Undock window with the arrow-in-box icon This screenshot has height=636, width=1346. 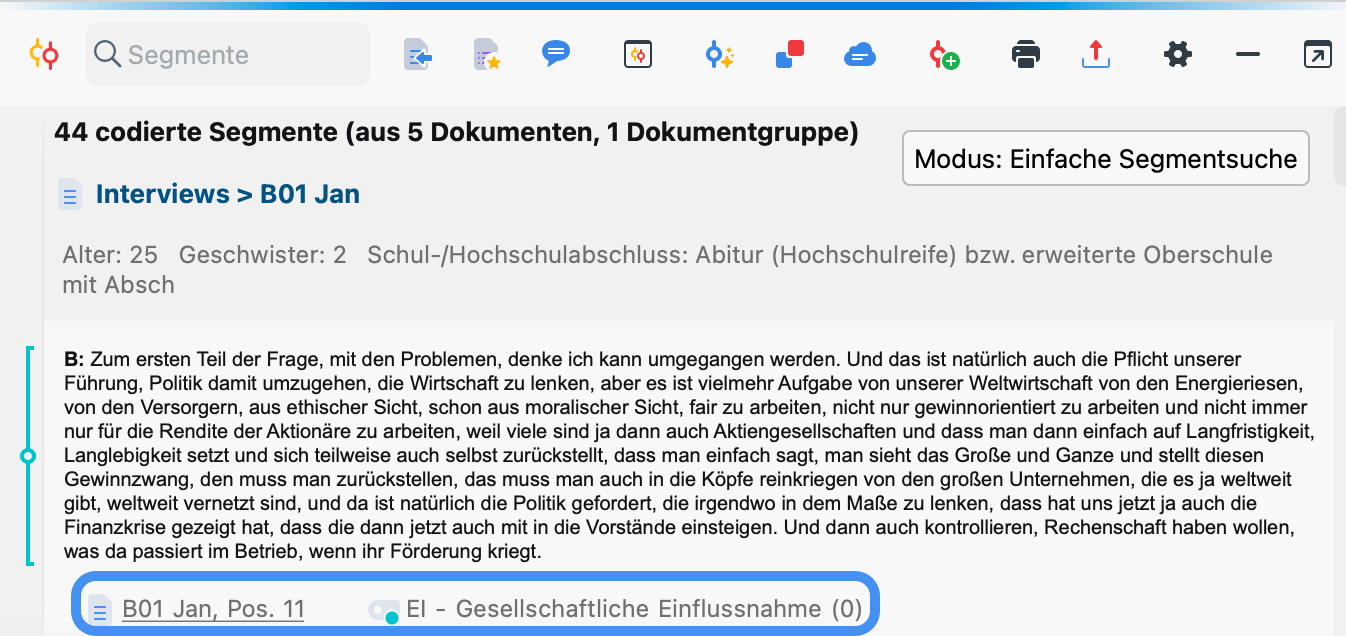1318,54
